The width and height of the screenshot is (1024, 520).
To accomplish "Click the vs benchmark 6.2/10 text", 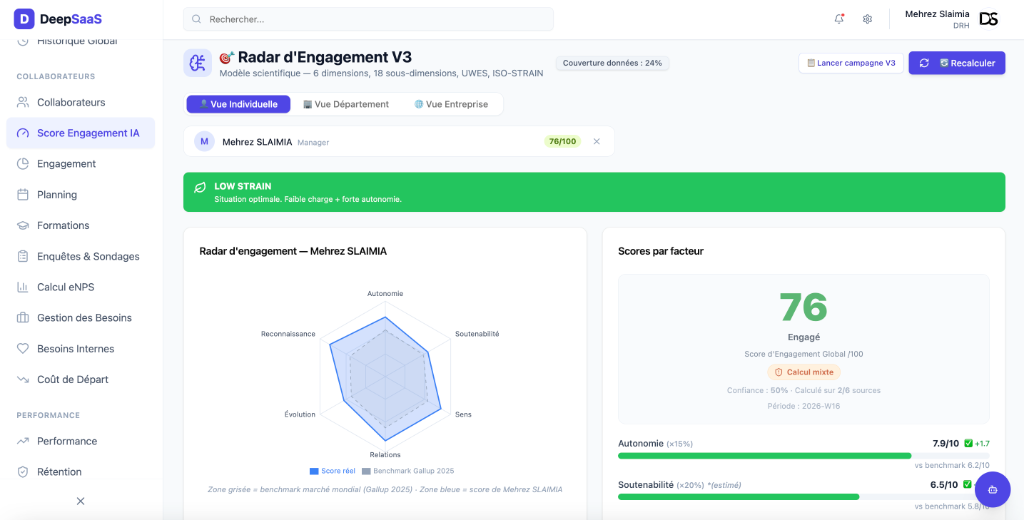I will coord(952,466).
